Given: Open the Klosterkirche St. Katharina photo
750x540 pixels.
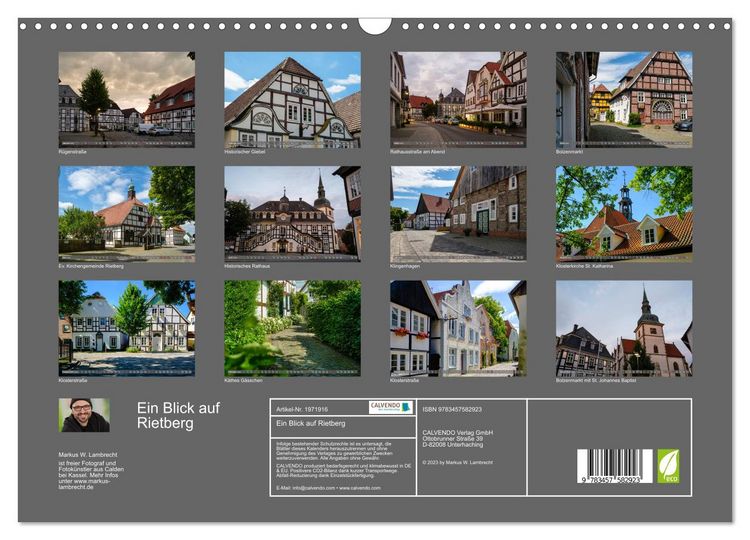Looking at the screenshot, I should (x=624, y=214).
